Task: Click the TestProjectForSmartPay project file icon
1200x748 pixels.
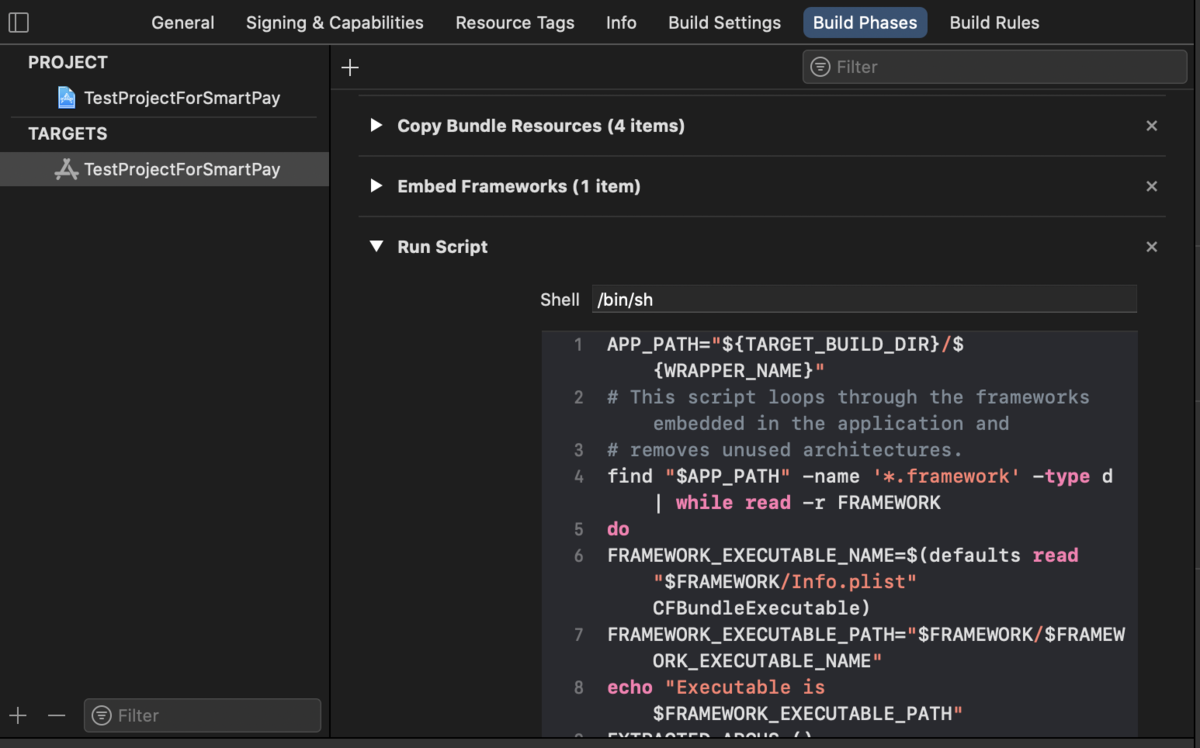Action: 67,98
